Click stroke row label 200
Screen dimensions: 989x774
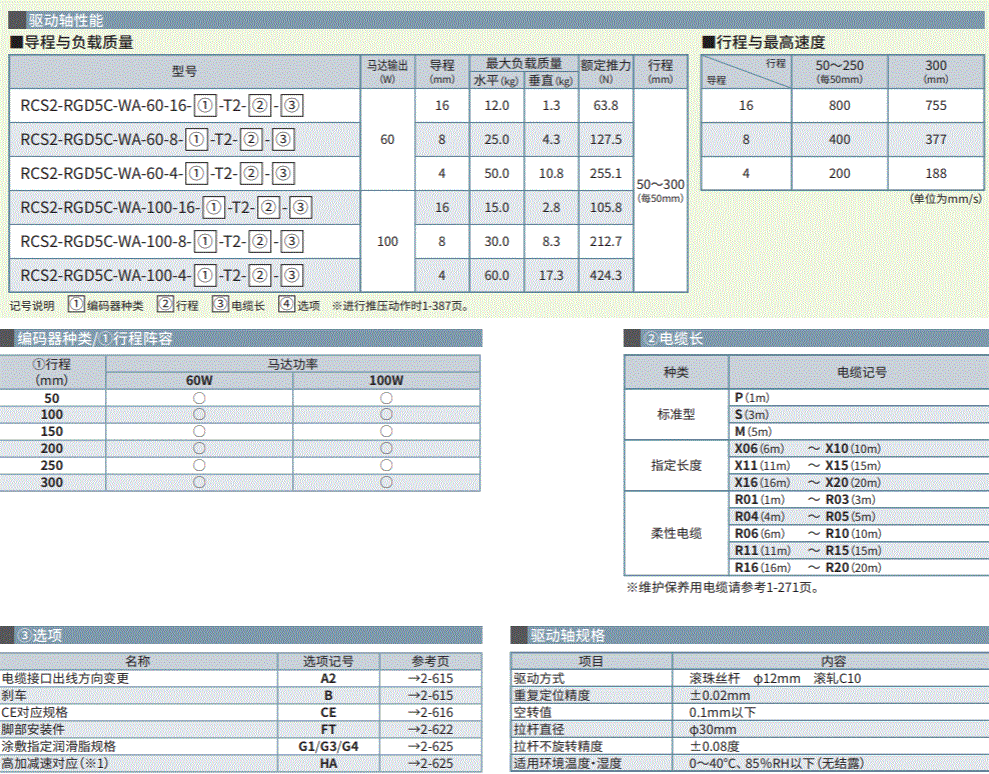pos(52,449)
